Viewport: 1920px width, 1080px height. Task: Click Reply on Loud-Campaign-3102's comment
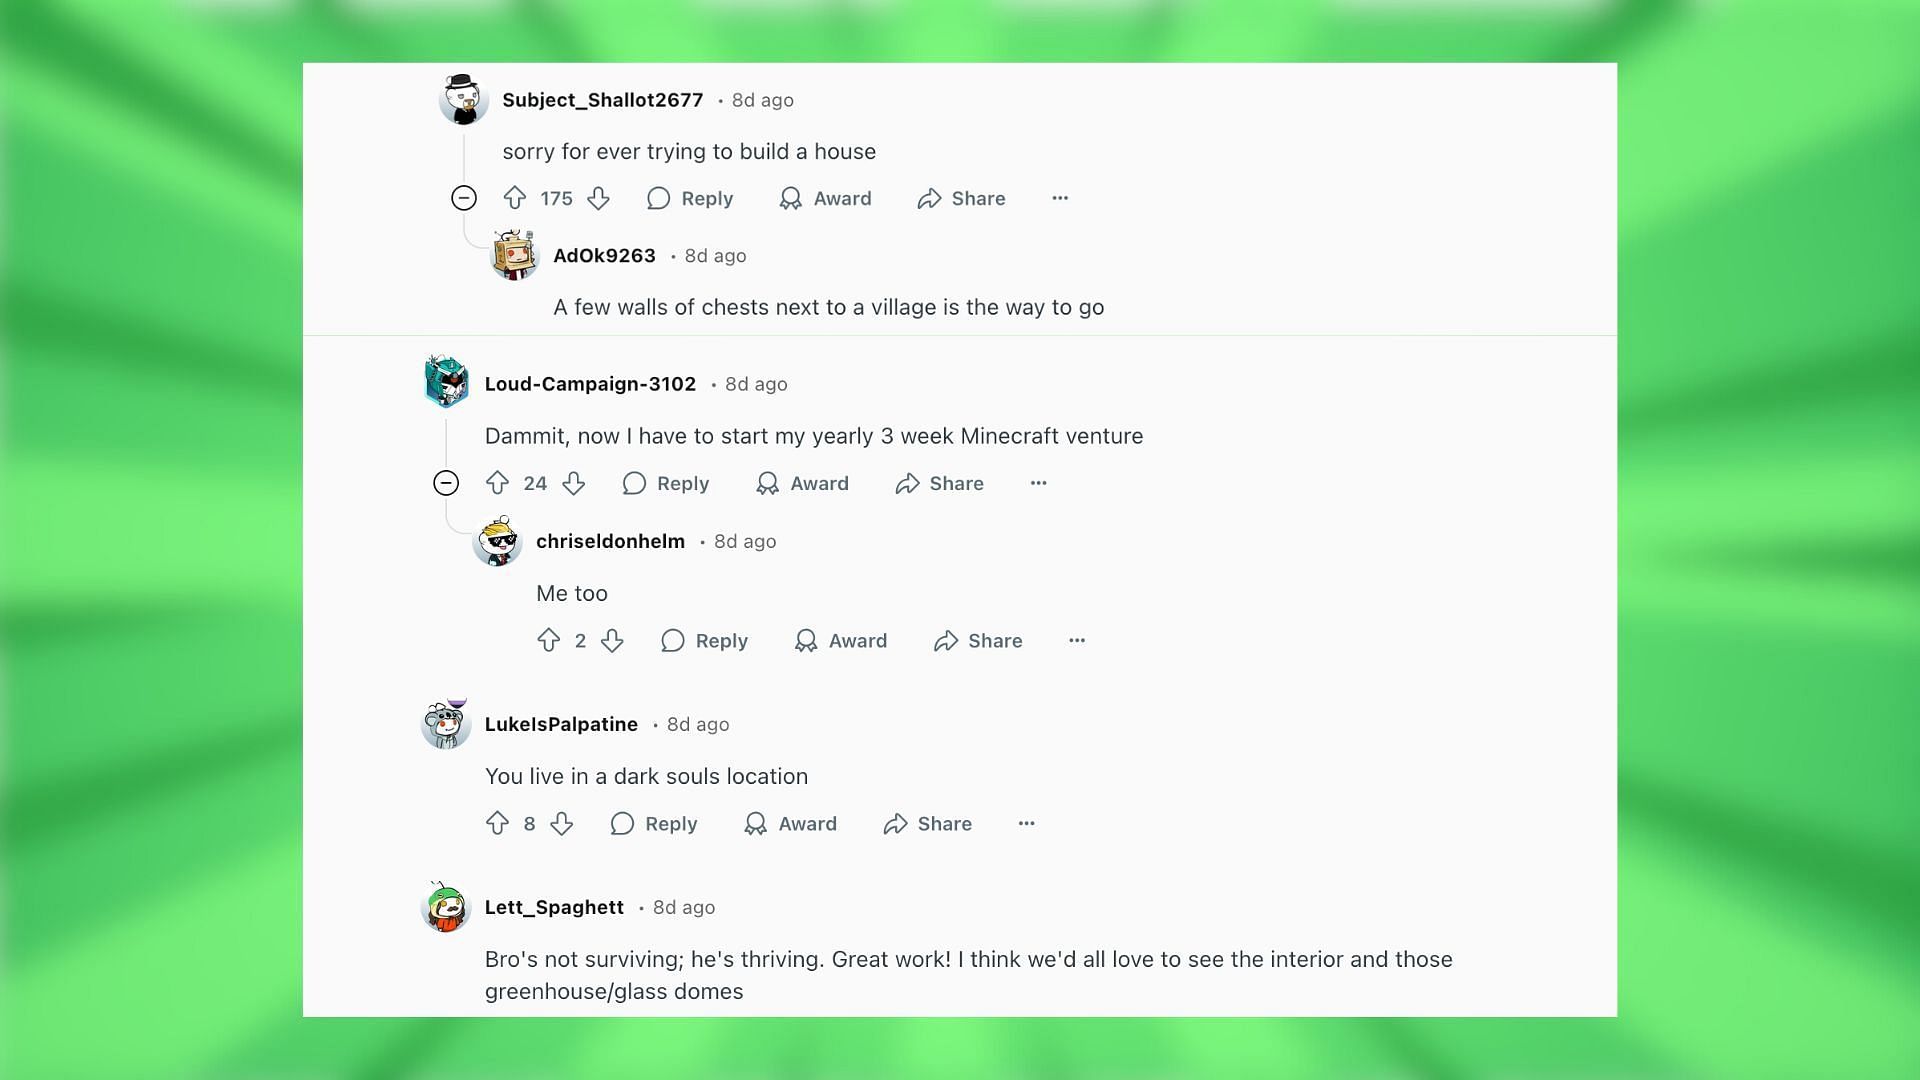(x=665, y=483)
